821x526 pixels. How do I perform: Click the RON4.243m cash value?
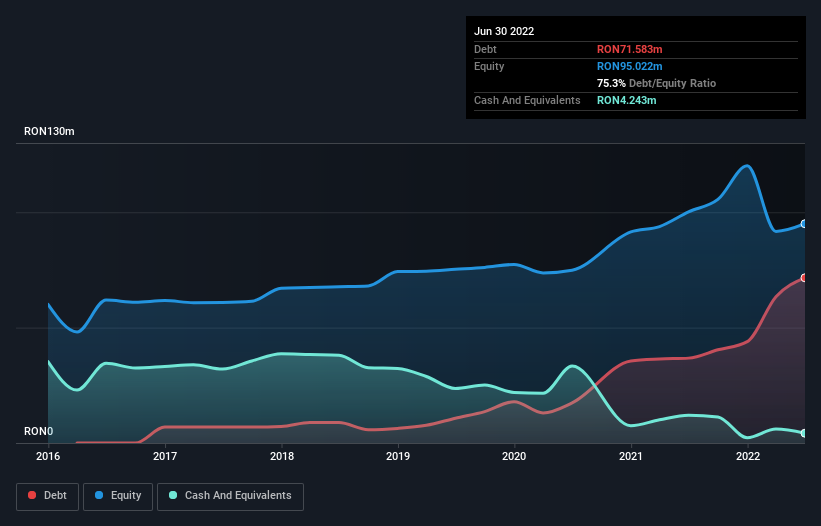point(627,100)
